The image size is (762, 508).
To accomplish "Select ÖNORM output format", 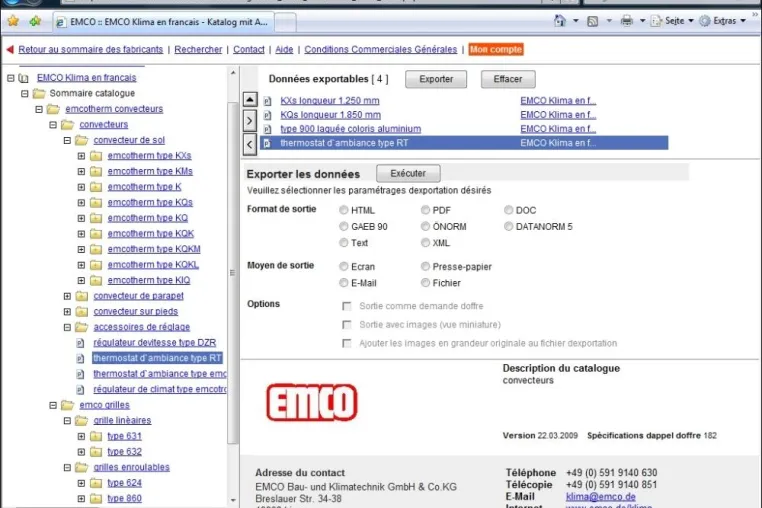I will (x=425, y=227).
